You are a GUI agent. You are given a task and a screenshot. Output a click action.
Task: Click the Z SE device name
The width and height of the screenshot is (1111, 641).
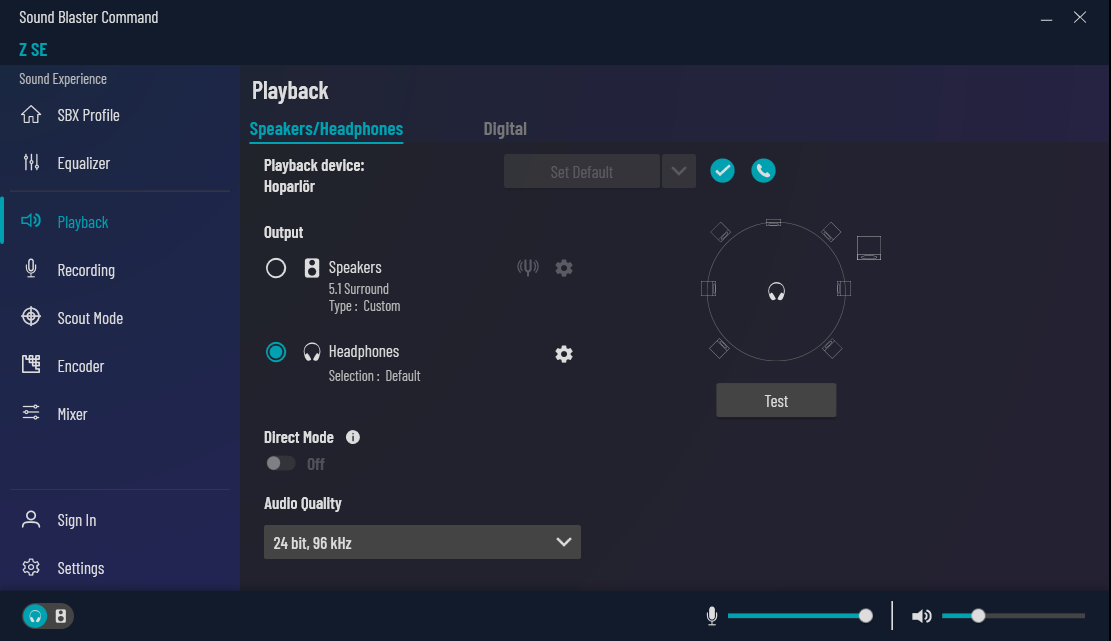point(33,50)
